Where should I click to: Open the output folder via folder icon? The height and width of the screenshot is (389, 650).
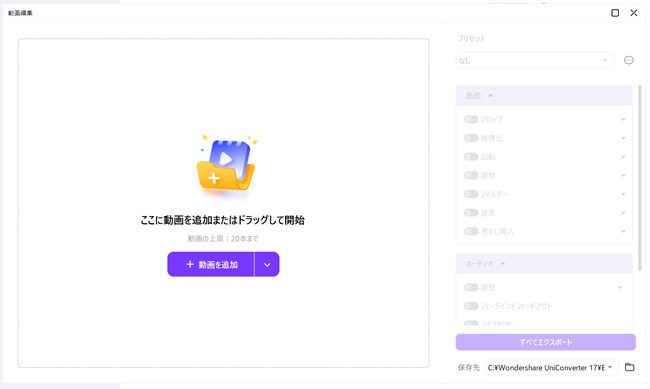coord(629,367)
